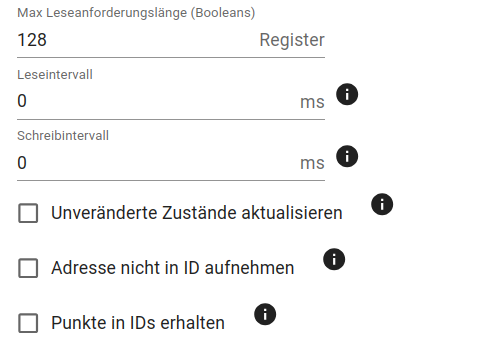The height and width of the screenshot is (362, 480).
Task: Click info icon beside Punkte in IDs erhalten
Action: 265,314
